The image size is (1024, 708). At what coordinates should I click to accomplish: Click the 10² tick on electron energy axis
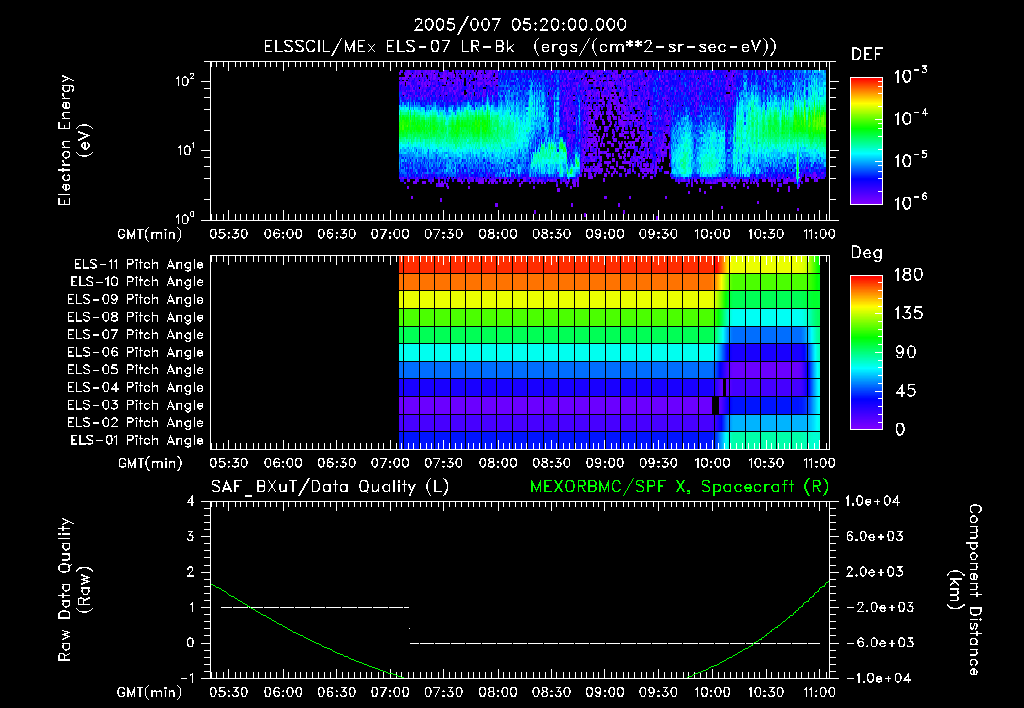(185, 81)
